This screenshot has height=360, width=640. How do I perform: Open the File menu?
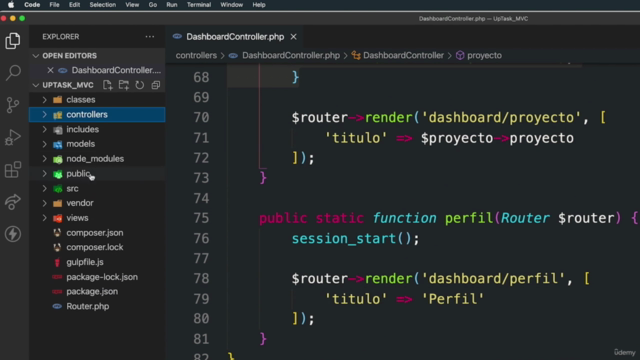[54, 5]
